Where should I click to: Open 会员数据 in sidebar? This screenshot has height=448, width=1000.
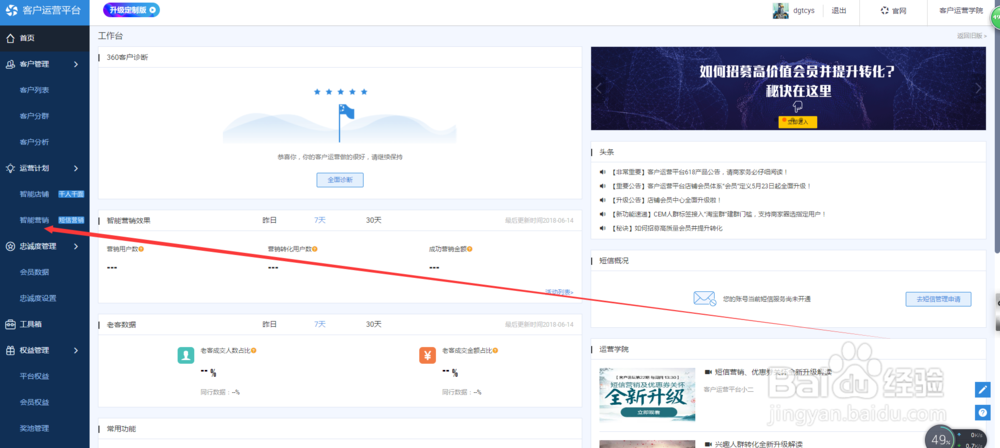coord(34,273)
